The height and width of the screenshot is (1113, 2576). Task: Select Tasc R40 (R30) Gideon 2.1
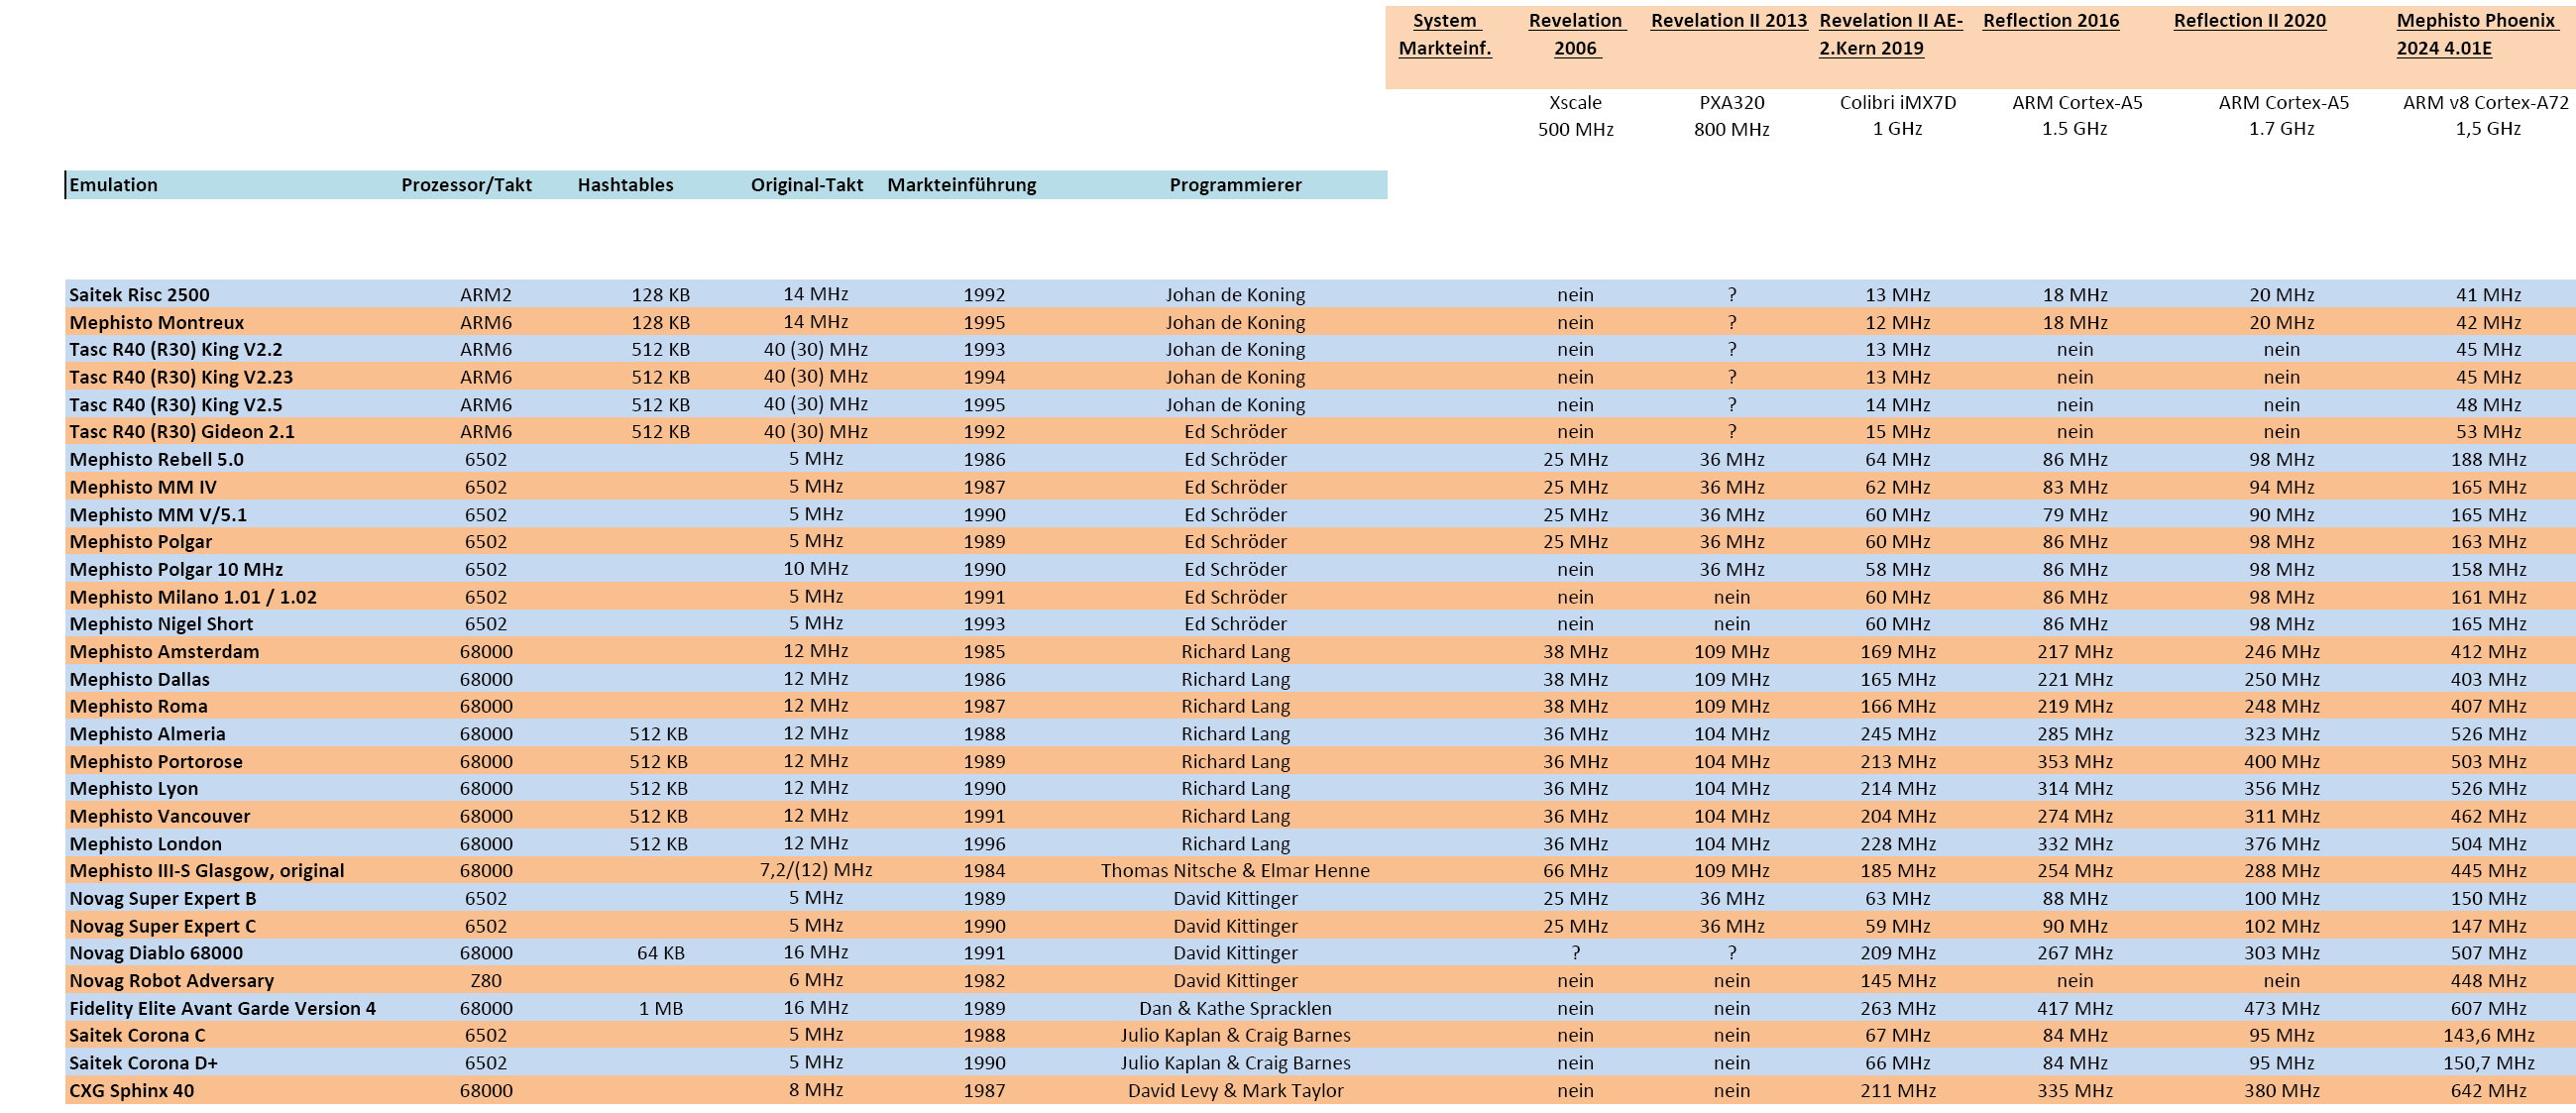point(181,432)
